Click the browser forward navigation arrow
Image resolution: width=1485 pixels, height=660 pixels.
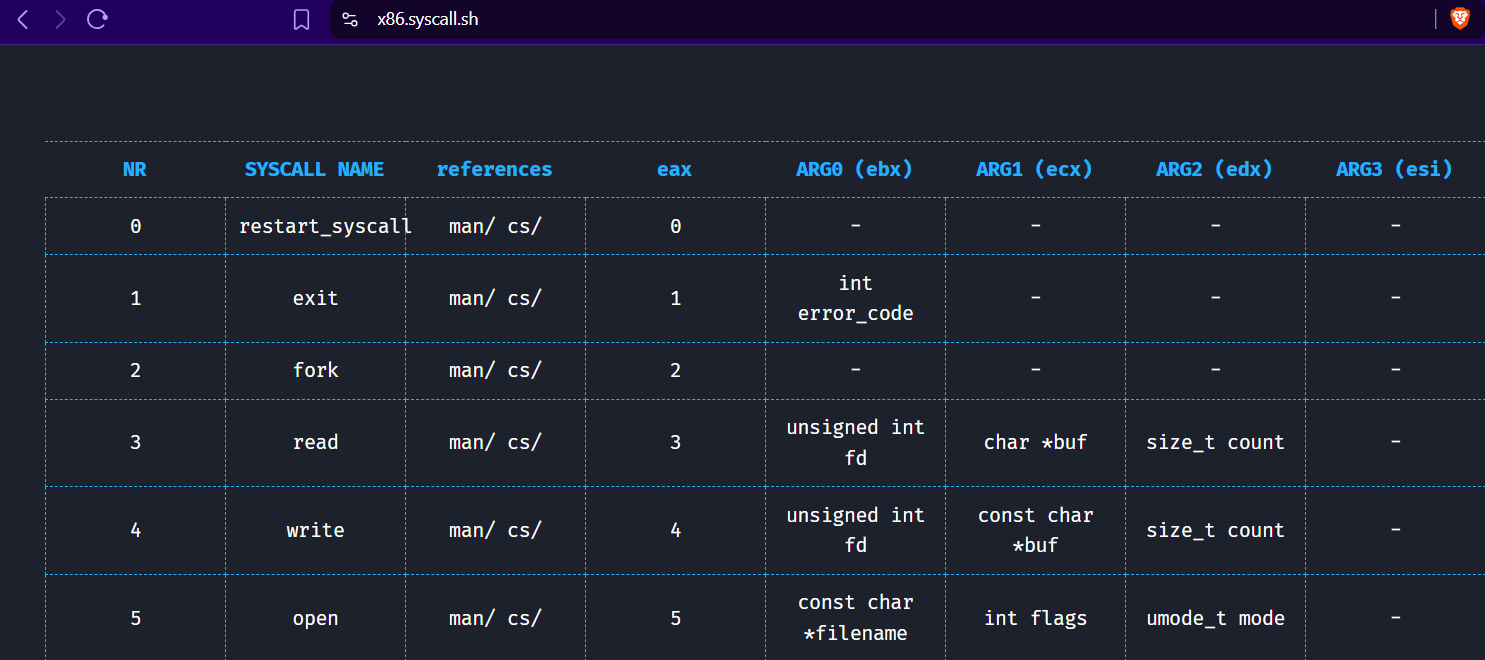(x=60, y=18)
